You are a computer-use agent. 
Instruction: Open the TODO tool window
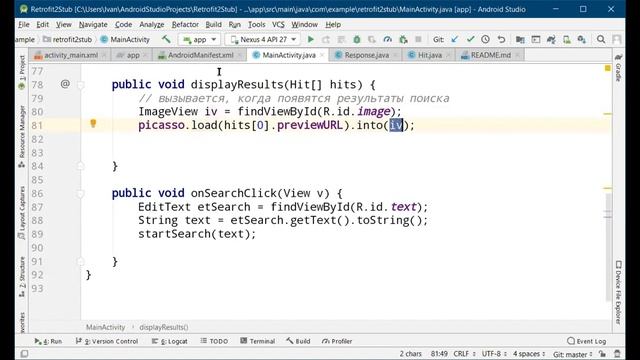point(214,341)
